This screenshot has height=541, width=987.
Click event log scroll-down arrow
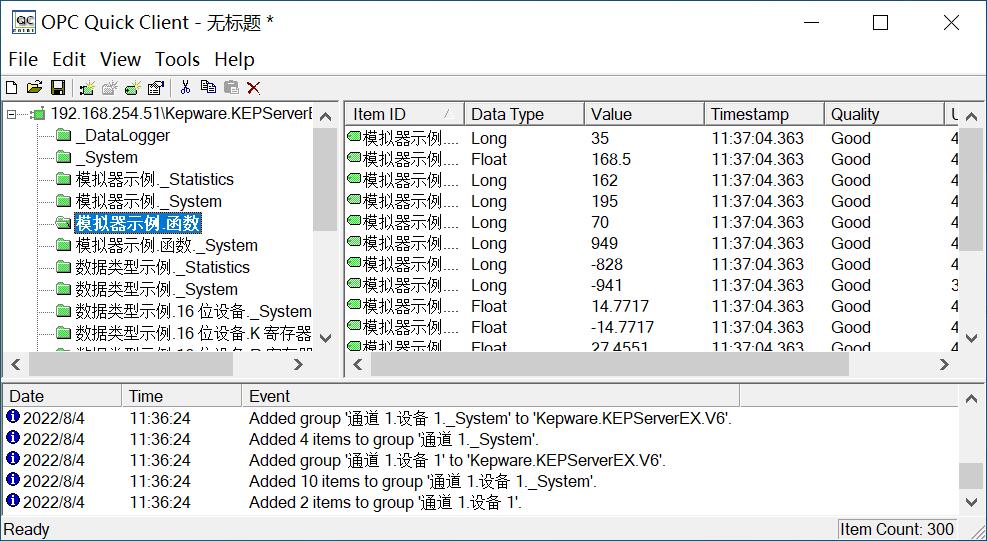coord(971,502)
